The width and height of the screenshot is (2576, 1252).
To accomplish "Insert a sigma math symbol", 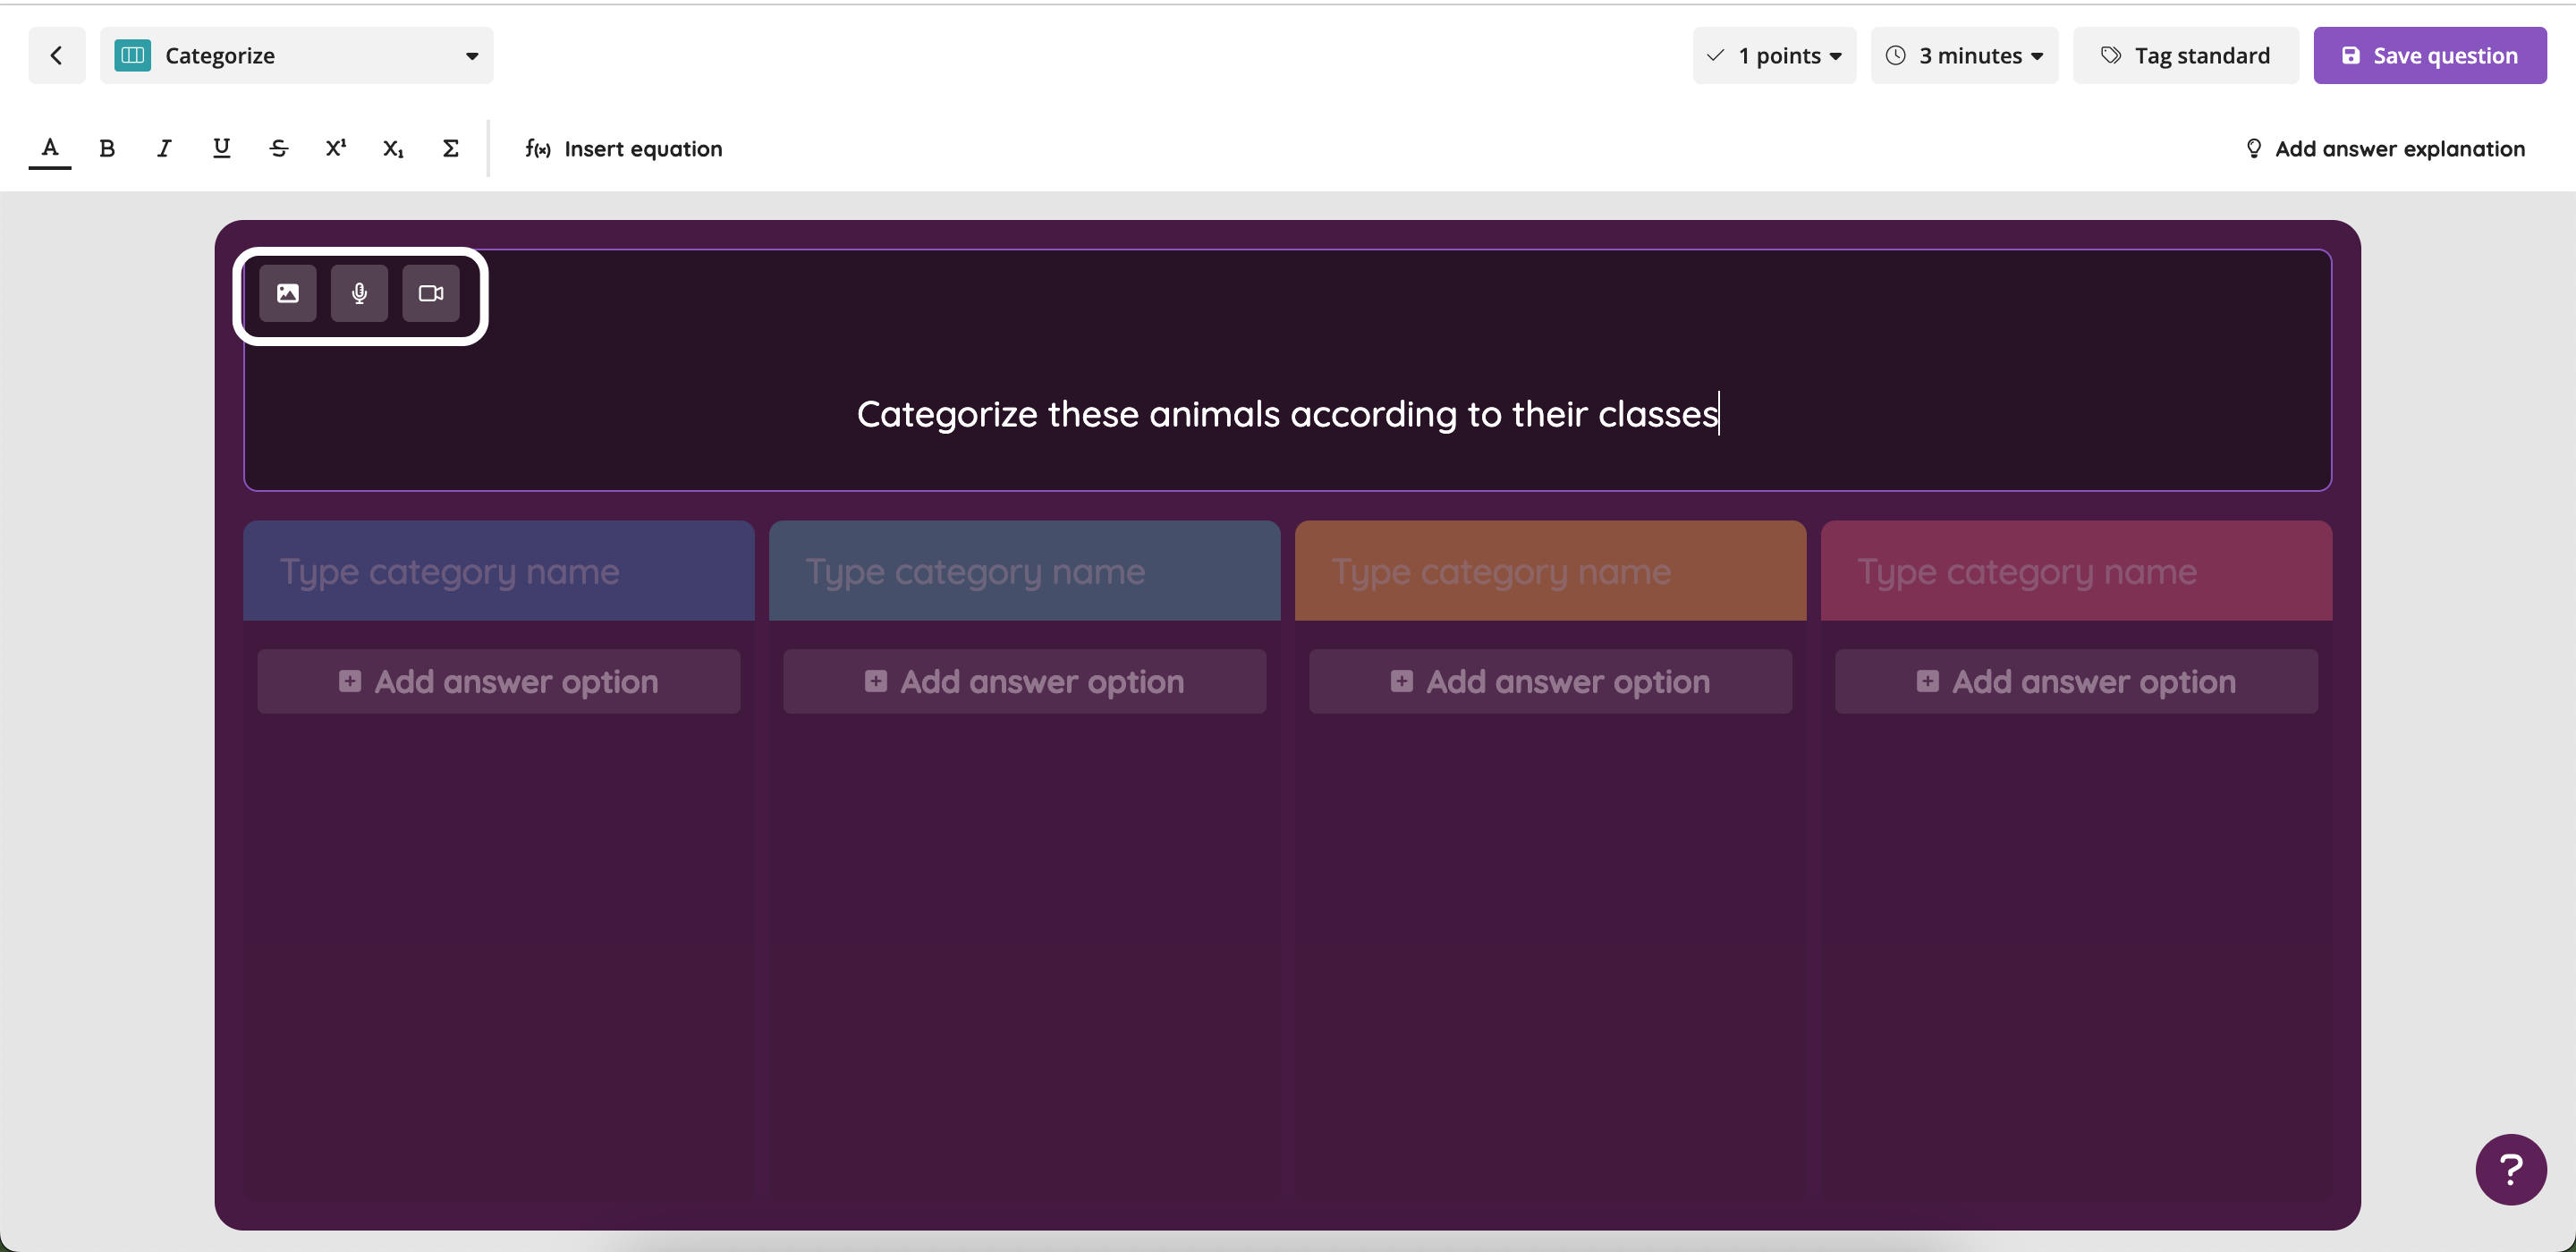I will (451, 148).
